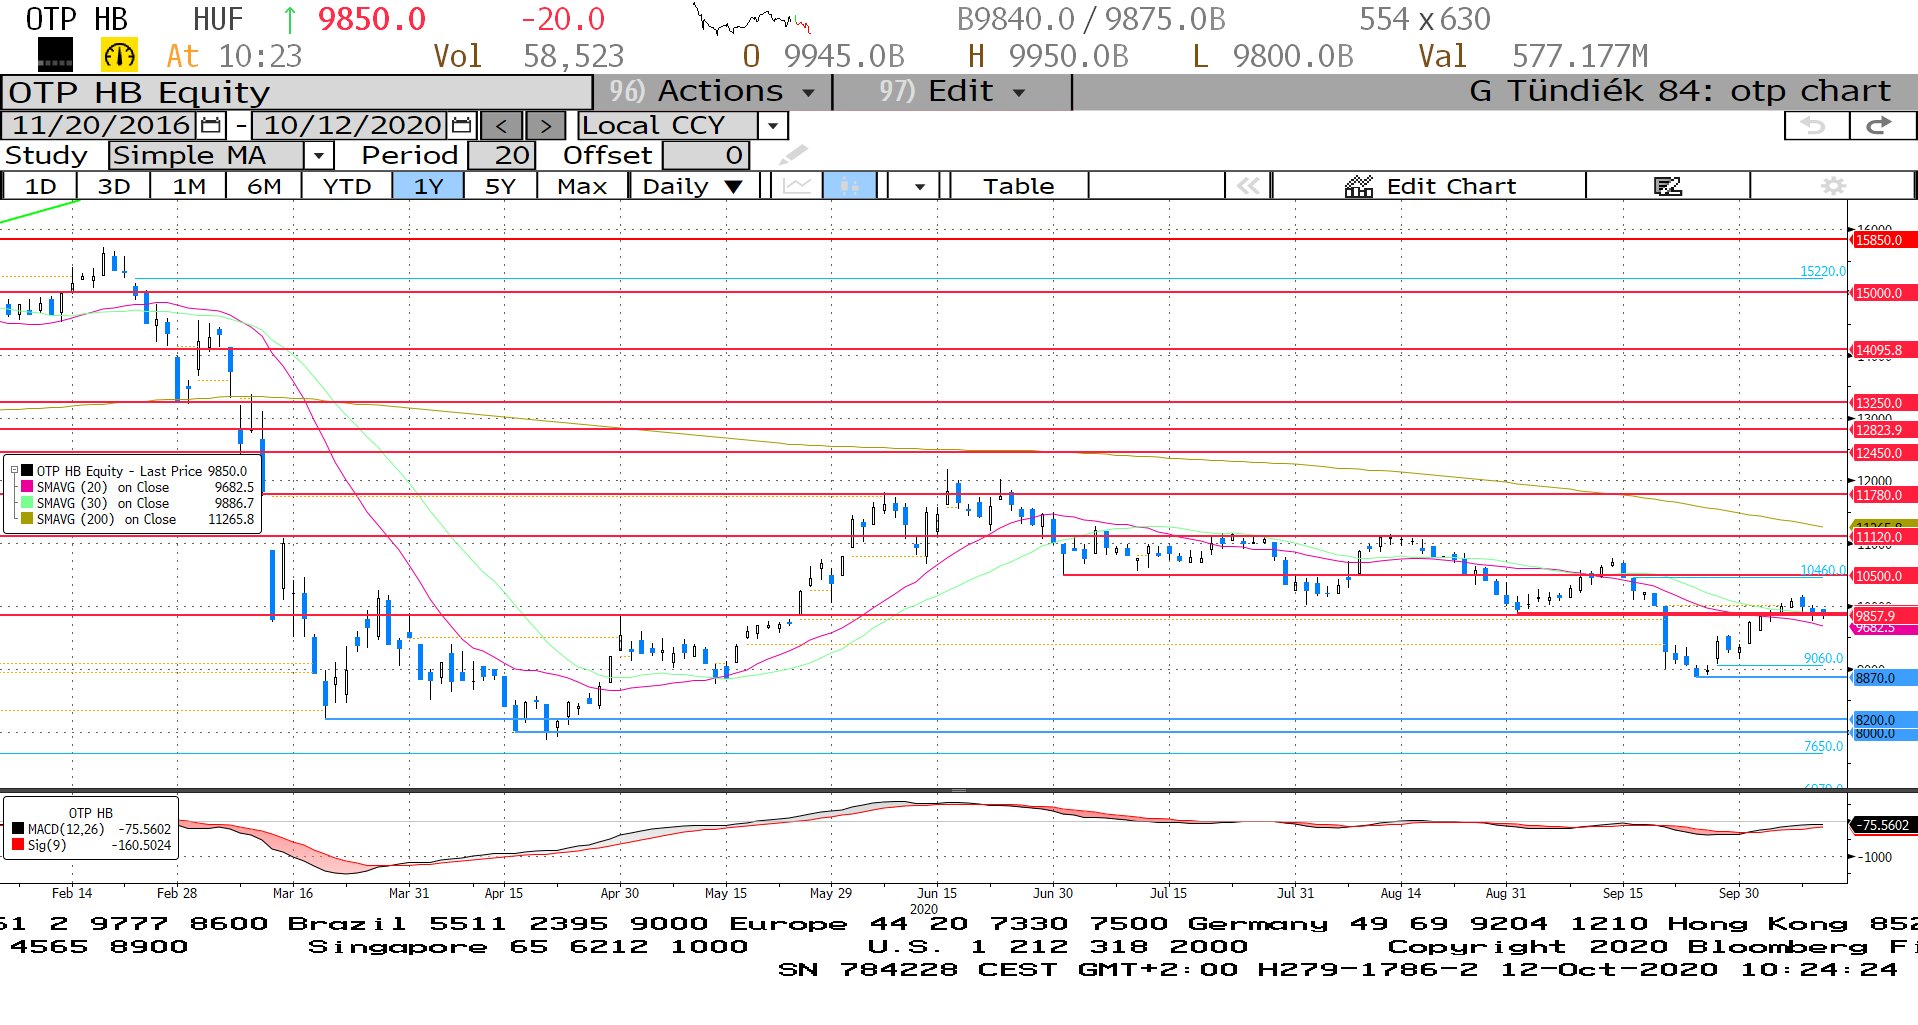Click the study pencil edit icon

(793, 155)
